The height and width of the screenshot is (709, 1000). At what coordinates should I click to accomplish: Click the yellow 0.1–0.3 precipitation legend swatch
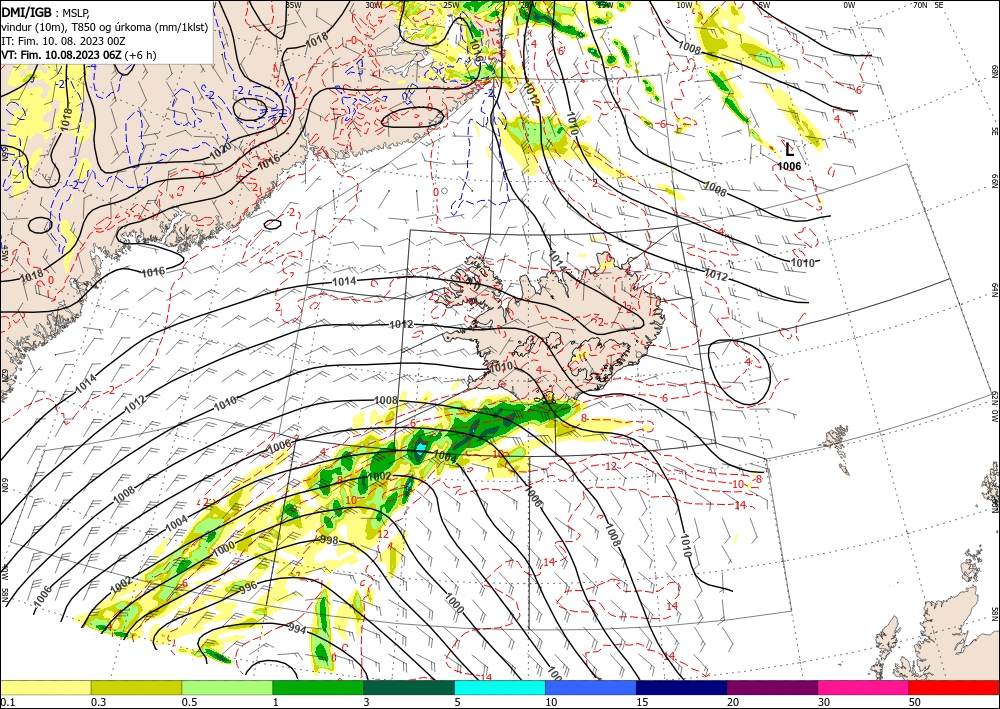click(x=45, y=687)
